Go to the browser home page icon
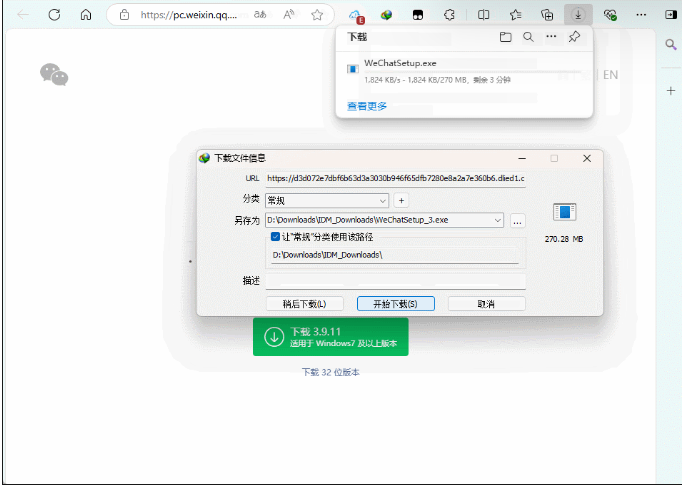Image resolution: width=682 pixels, height=490 pixels. tap(86, 15)
